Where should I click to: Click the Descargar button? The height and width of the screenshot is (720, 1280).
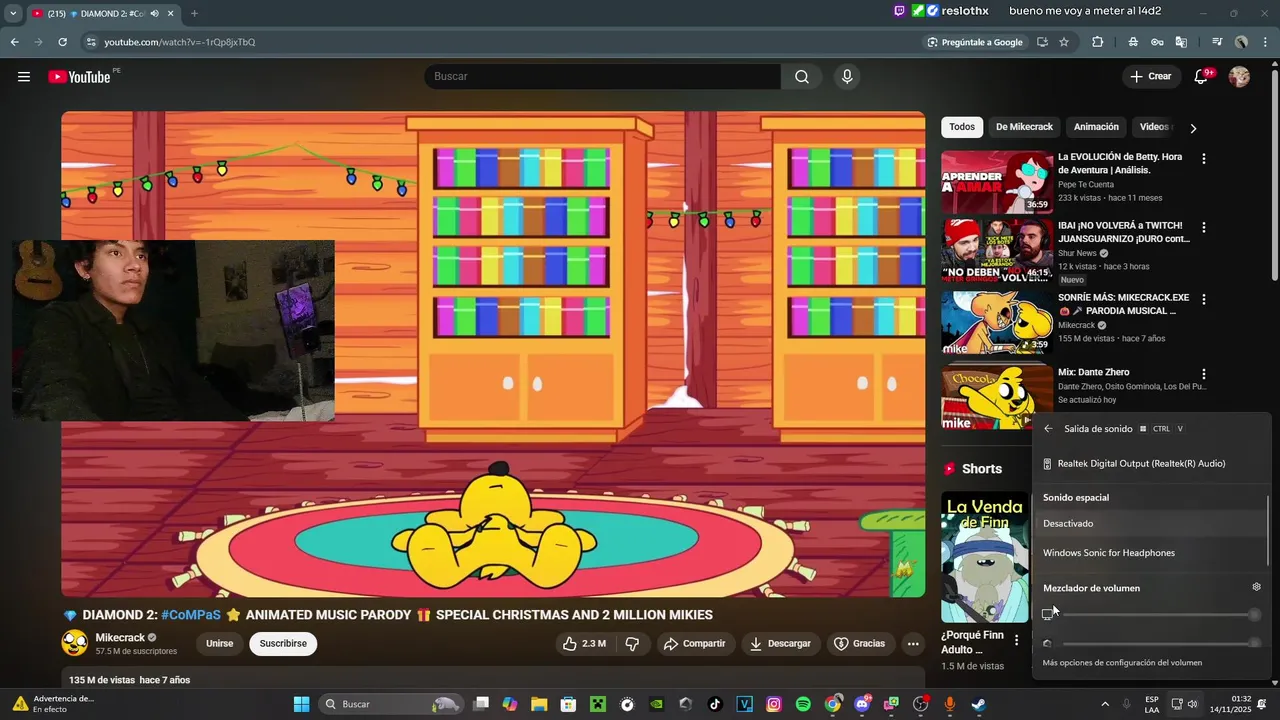point(781,644)
